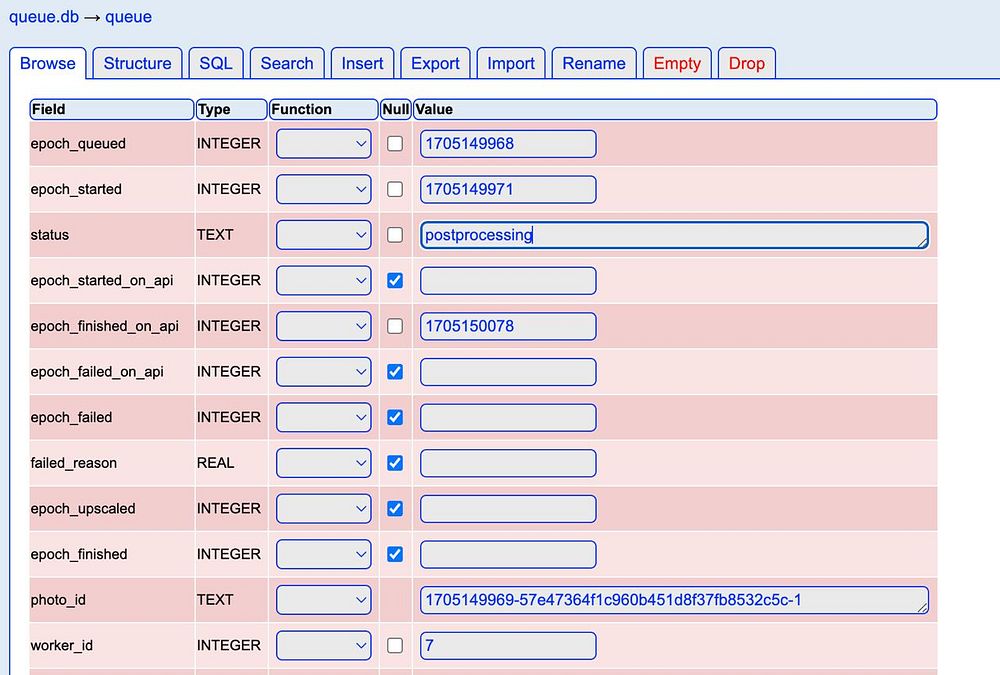Open the Export tab
This screenshot has width=1000, height=675.
tap(435, 63)
